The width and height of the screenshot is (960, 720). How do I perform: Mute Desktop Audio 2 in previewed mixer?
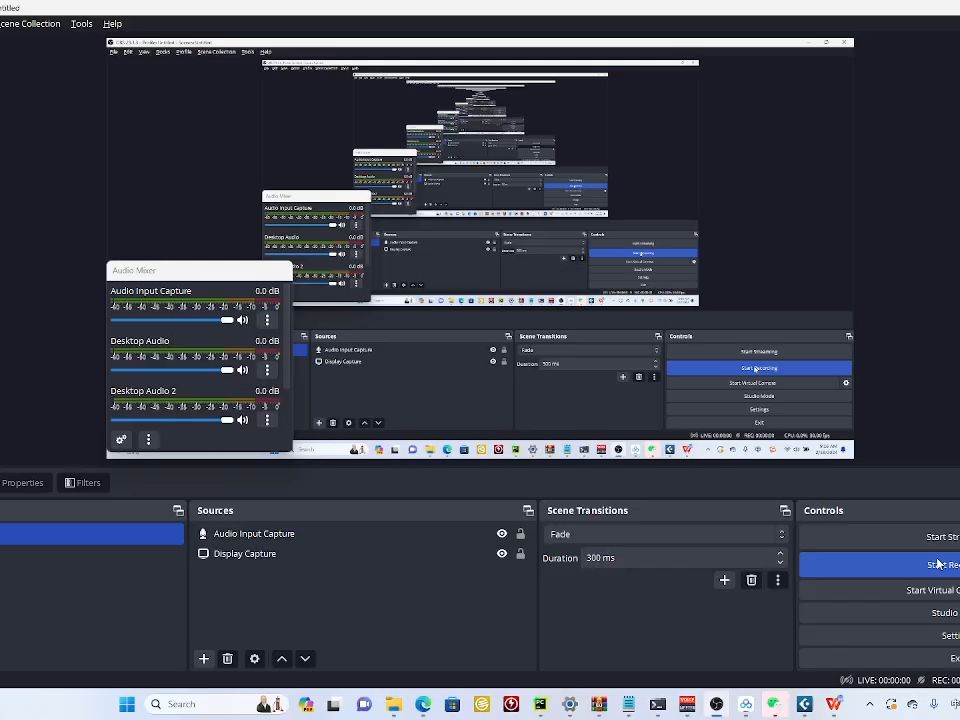pyautogui.click(x=243, y=420)
